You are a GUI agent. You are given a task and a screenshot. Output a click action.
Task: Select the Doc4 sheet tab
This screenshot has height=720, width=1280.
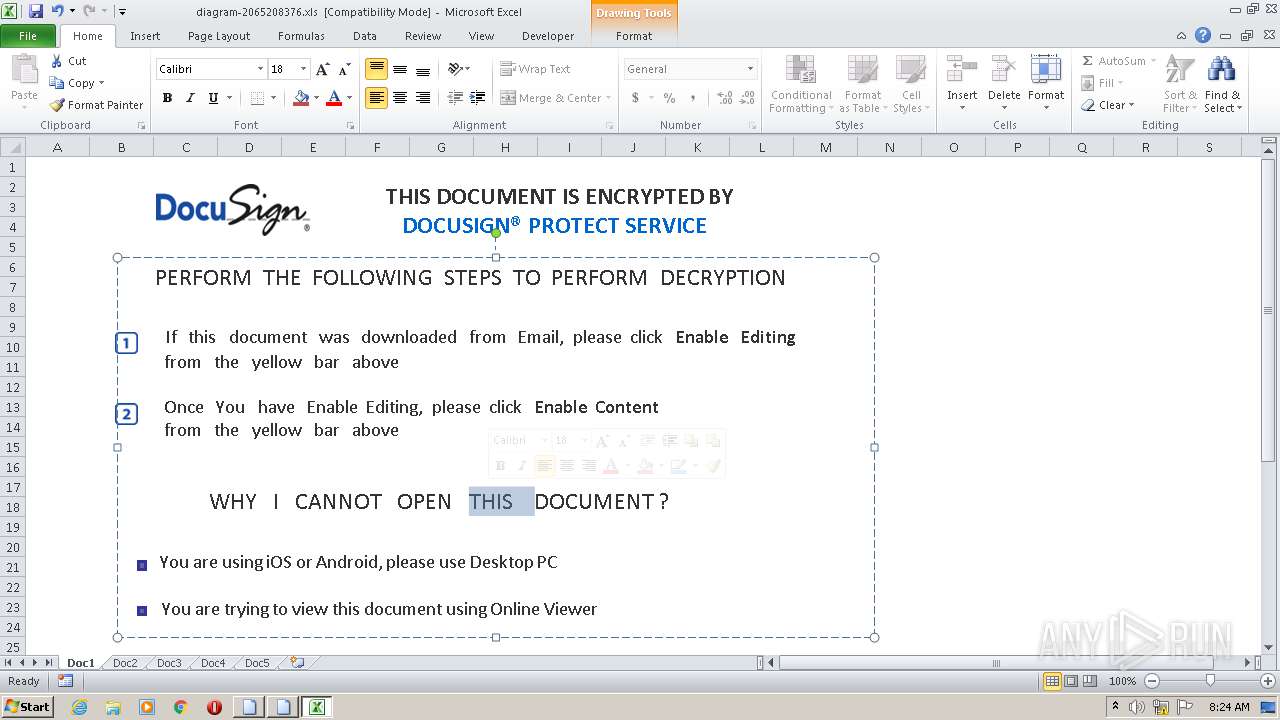coord(213,663)
